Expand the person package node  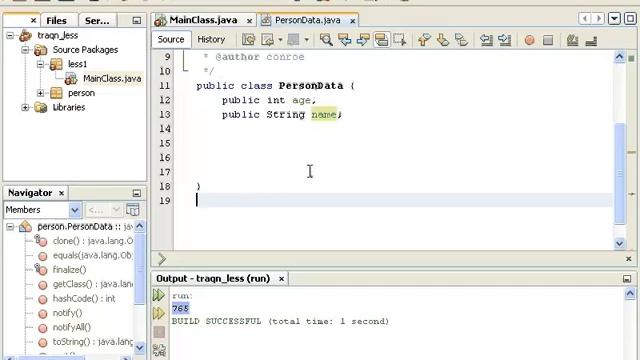click(x=40, y=93)
